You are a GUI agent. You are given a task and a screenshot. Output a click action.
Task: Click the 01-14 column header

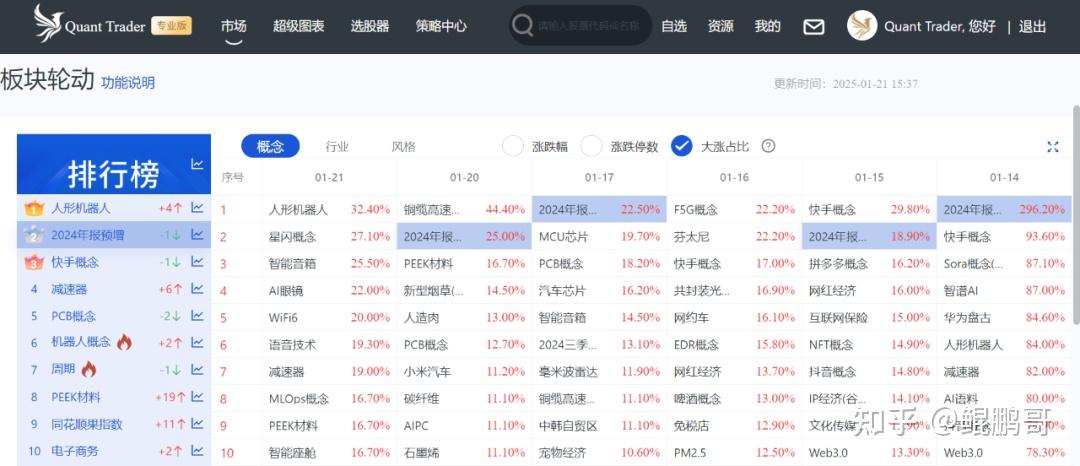(x=1004, y=178)
